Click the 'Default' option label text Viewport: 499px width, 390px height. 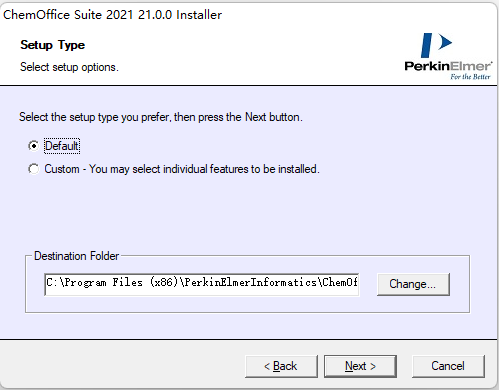coord(62,146)
